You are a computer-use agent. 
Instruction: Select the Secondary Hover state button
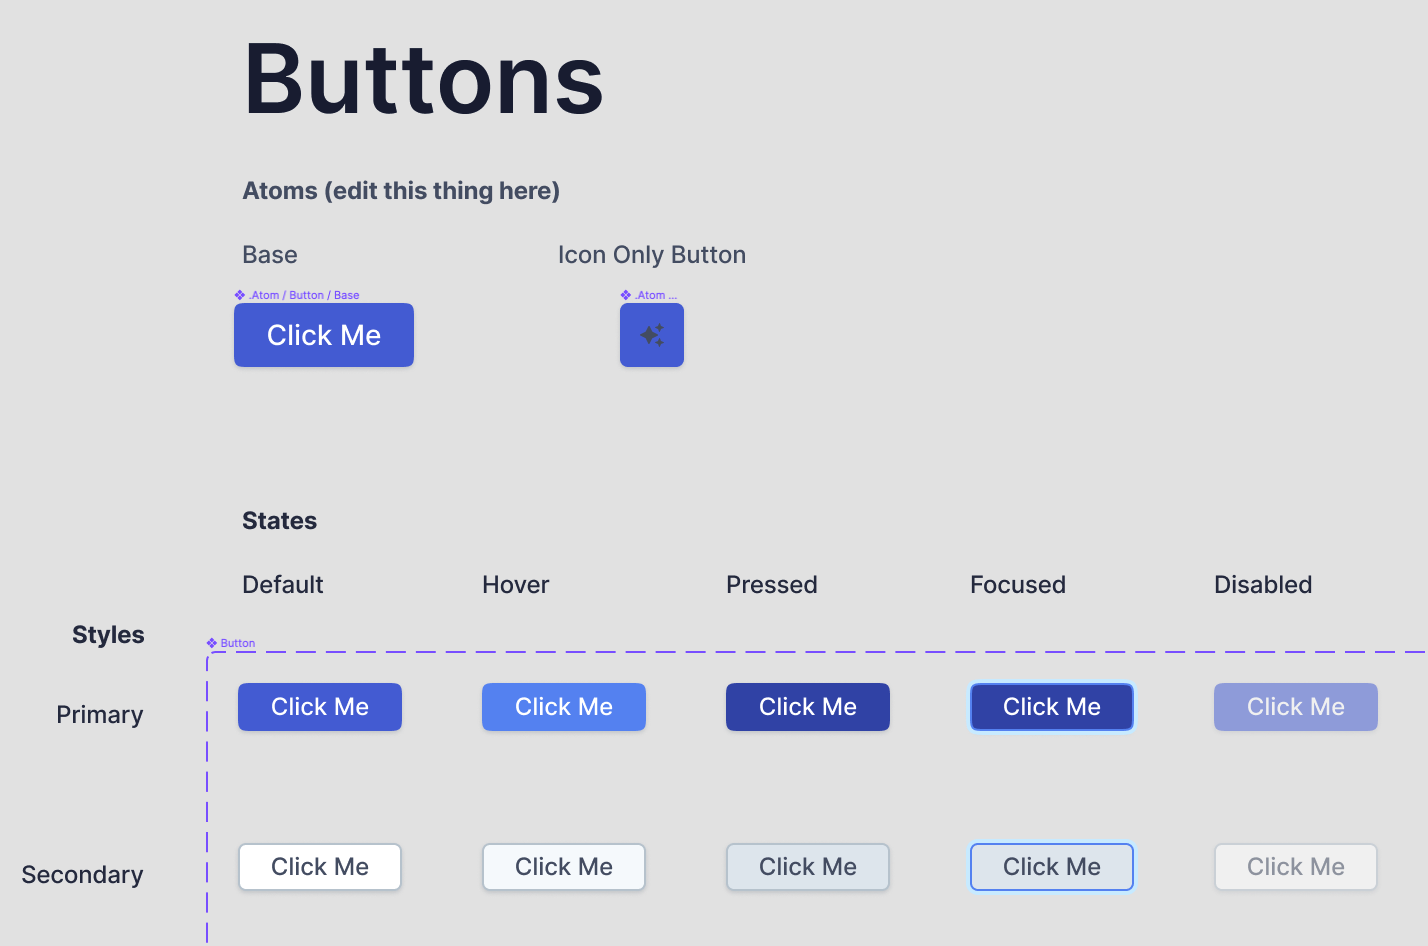(564, 867)
